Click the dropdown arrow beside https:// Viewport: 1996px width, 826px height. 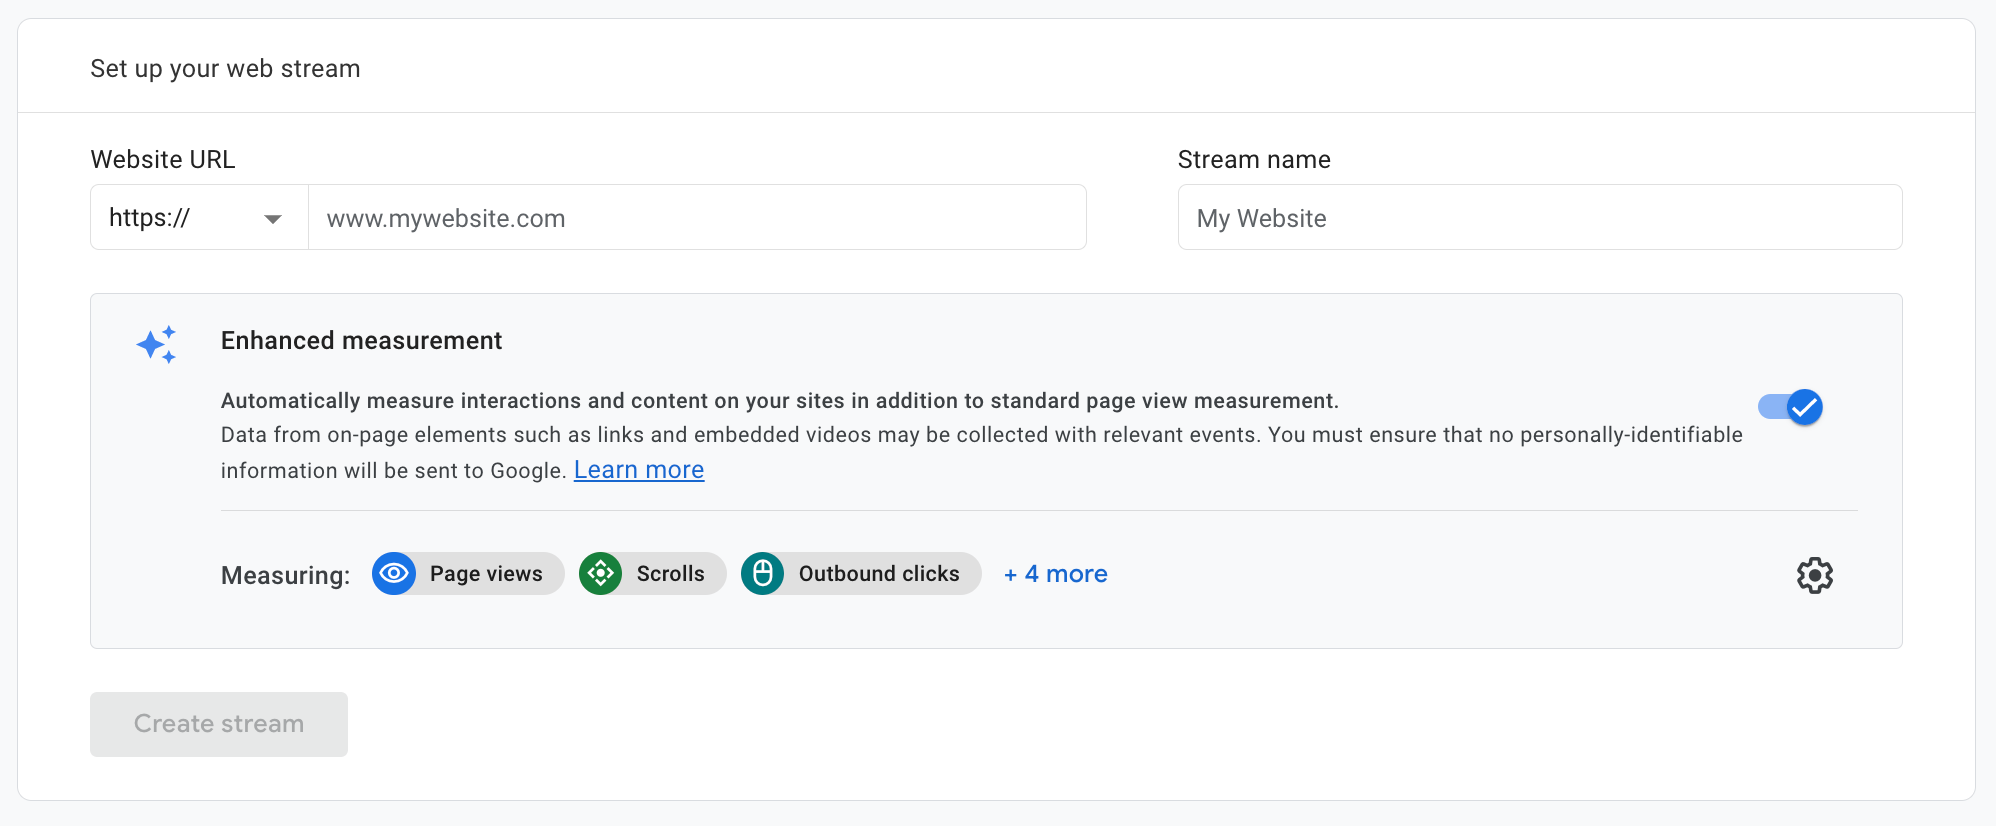[272, 219]
